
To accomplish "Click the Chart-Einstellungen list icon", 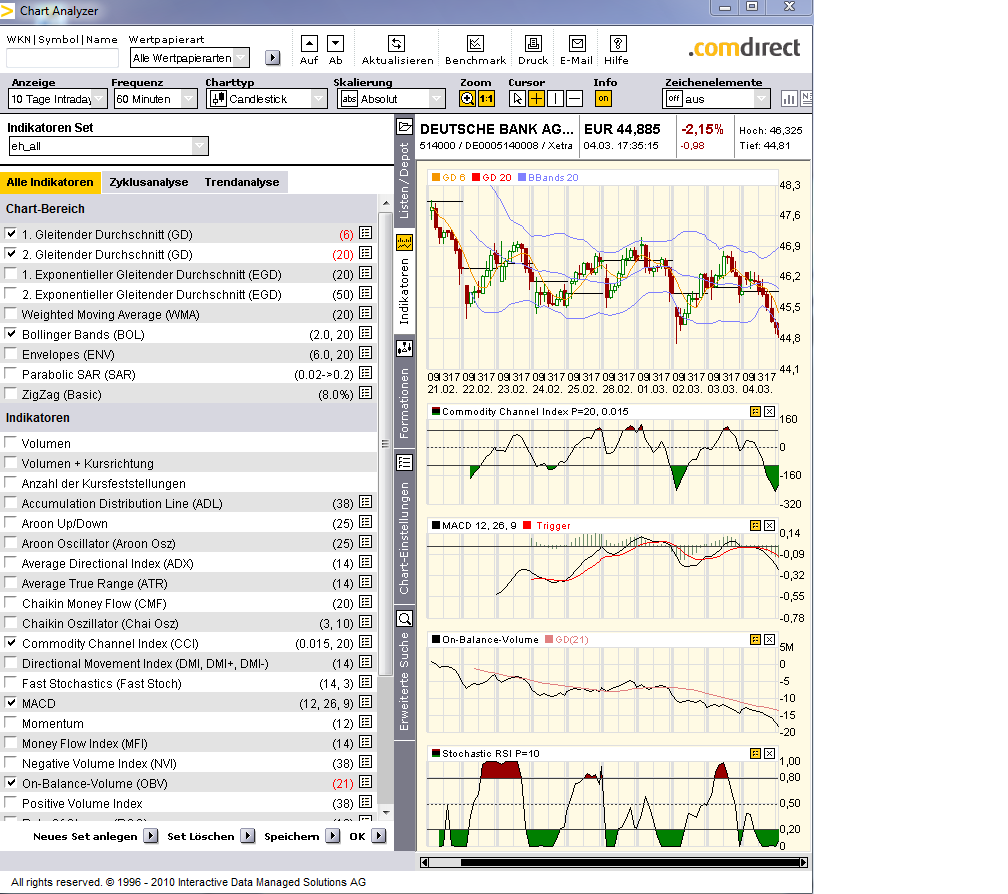I will click(x=404, y=463).
